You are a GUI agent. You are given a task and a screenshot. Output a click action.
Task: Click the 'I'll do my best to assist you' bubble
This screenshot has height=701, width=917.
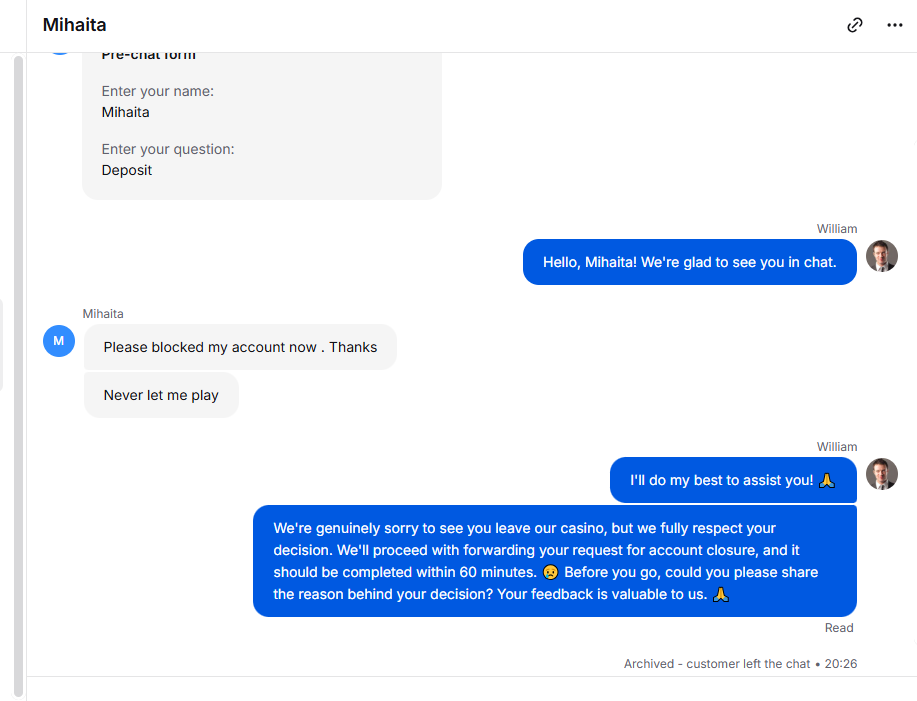click(x=733, y=480)
